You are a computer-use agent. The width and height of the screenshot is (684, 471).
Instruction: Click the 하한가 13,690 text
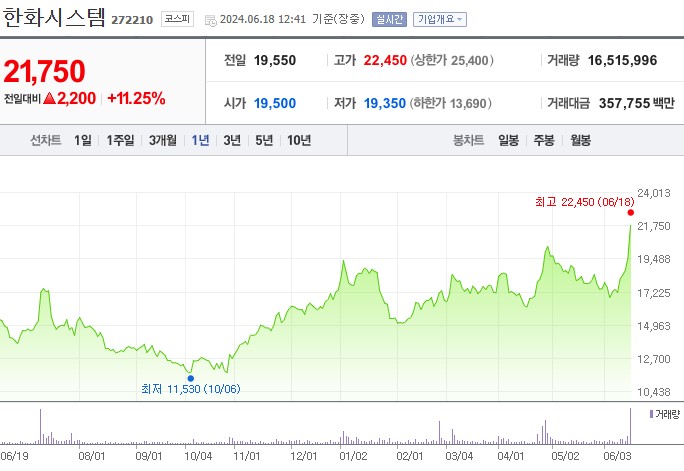coord(451,103)
